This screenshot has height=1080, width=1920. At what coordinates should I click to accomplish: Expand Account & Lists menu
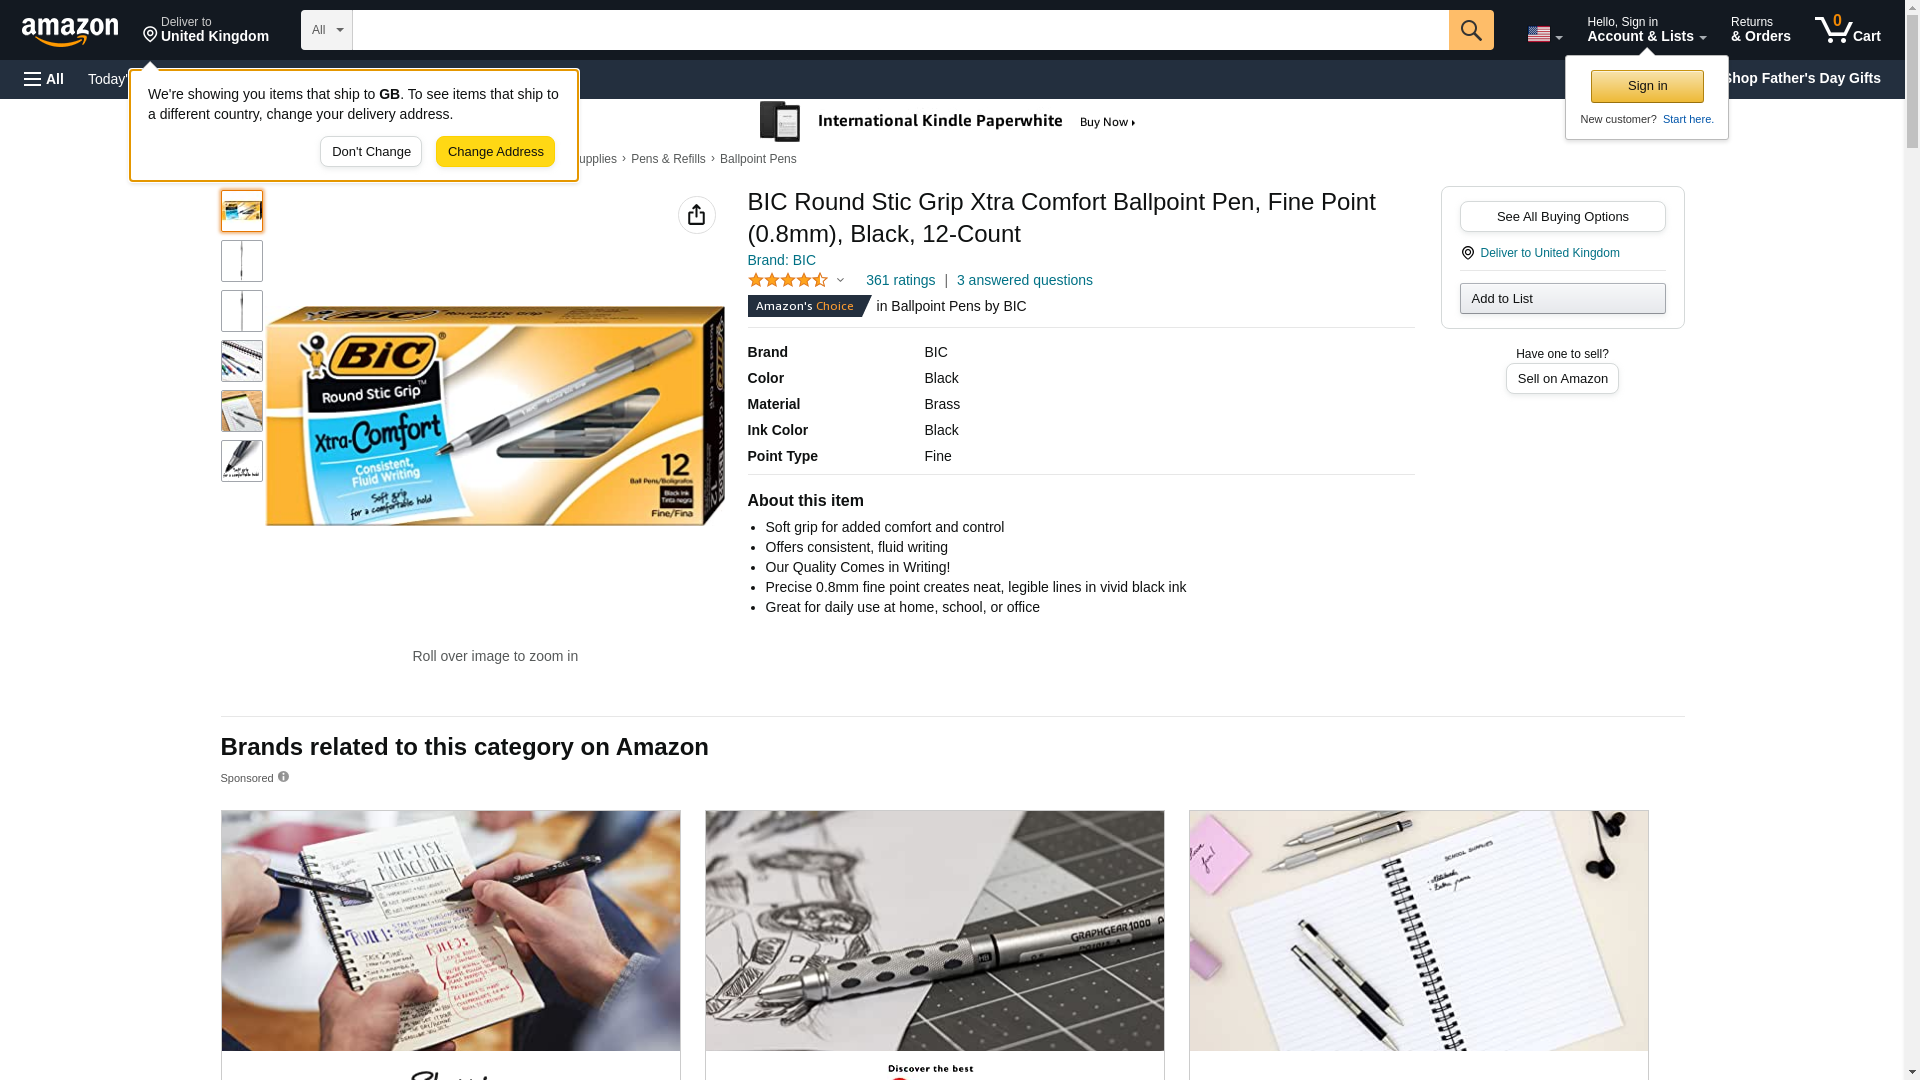coord(1646,30)
